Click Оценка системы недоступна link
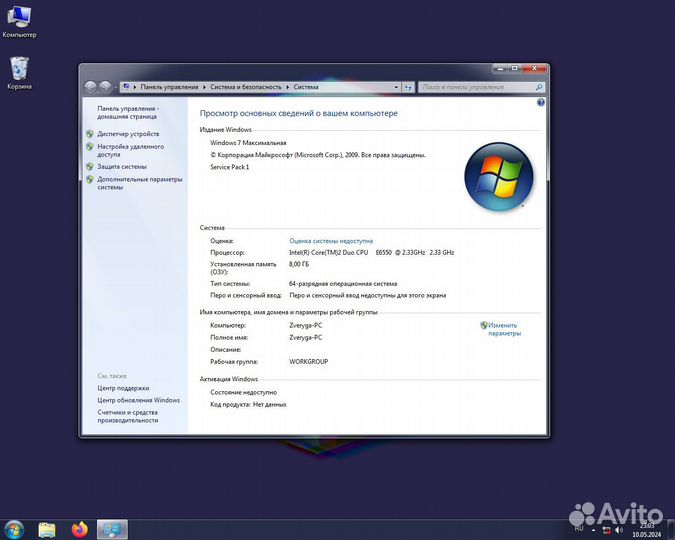675x540 pixels. 331,241
